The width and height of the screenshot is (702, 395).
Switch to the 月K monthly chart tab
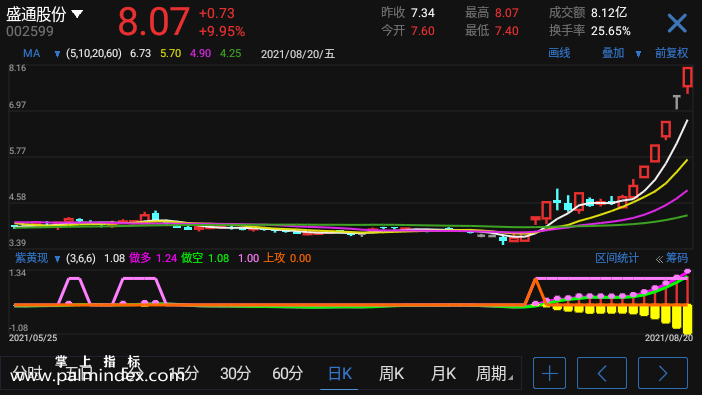click(443, 374)
